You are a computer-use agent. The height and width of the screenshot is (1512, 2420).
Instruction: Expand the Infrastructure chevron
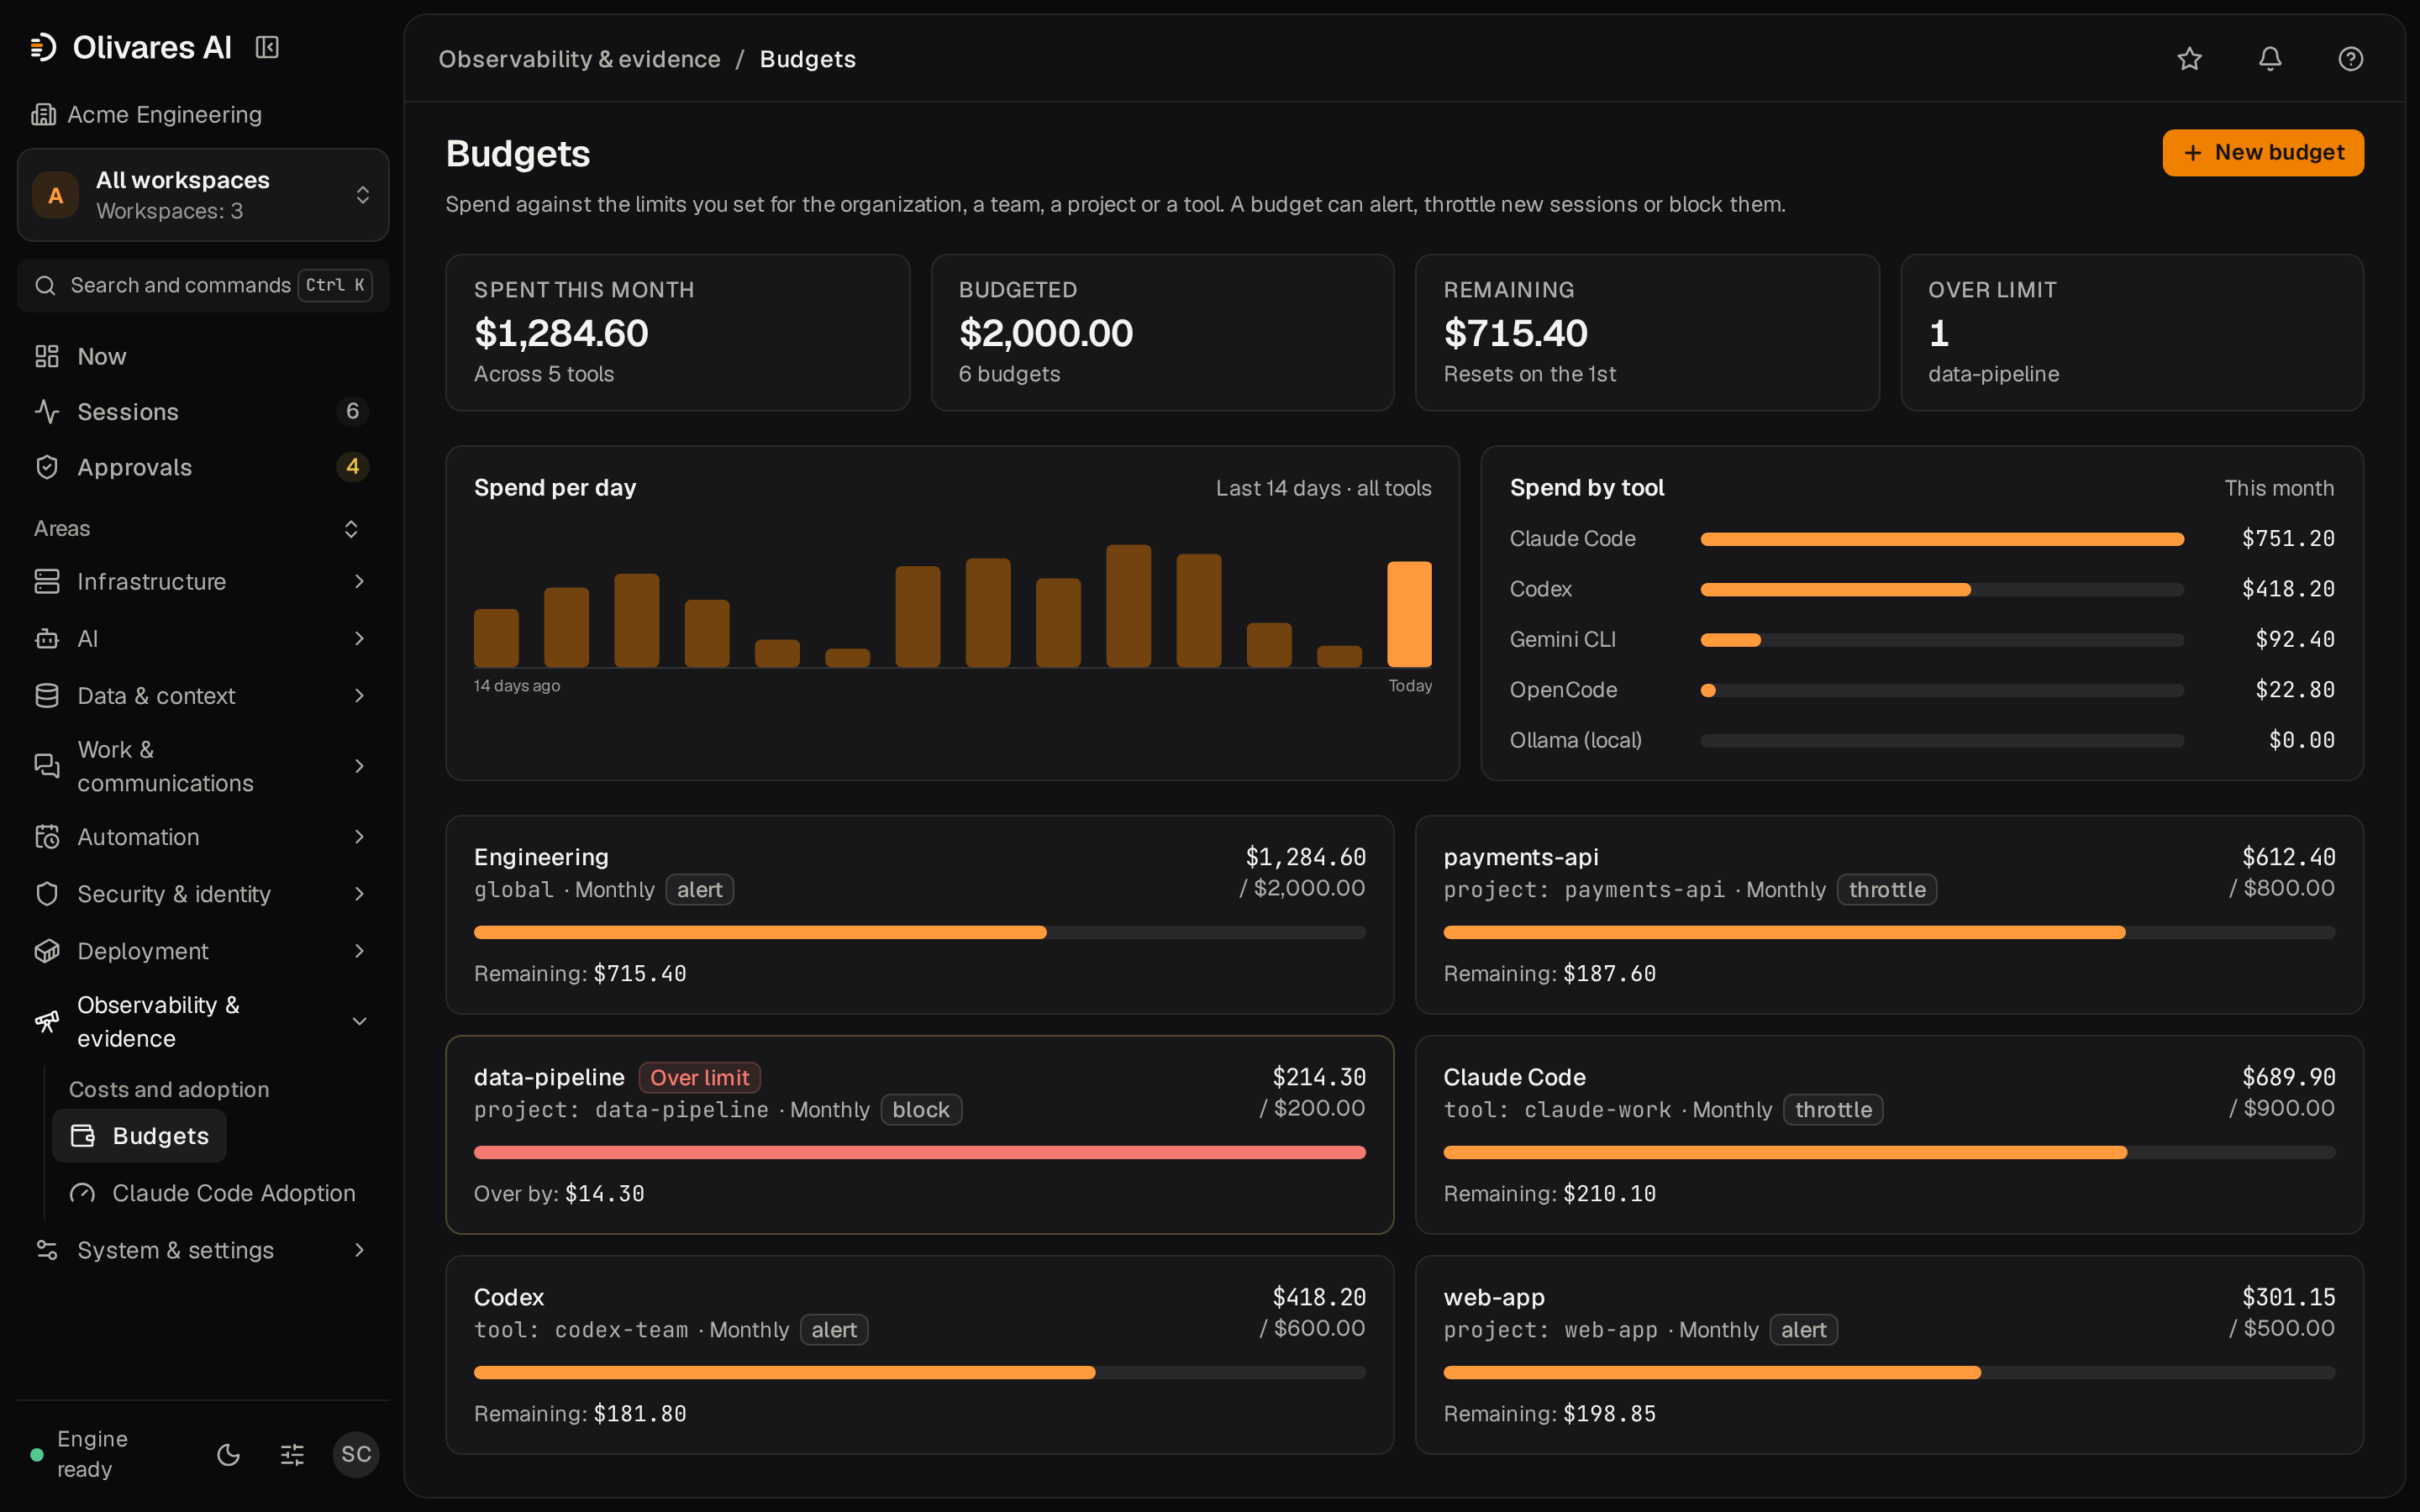pos(359,581)
